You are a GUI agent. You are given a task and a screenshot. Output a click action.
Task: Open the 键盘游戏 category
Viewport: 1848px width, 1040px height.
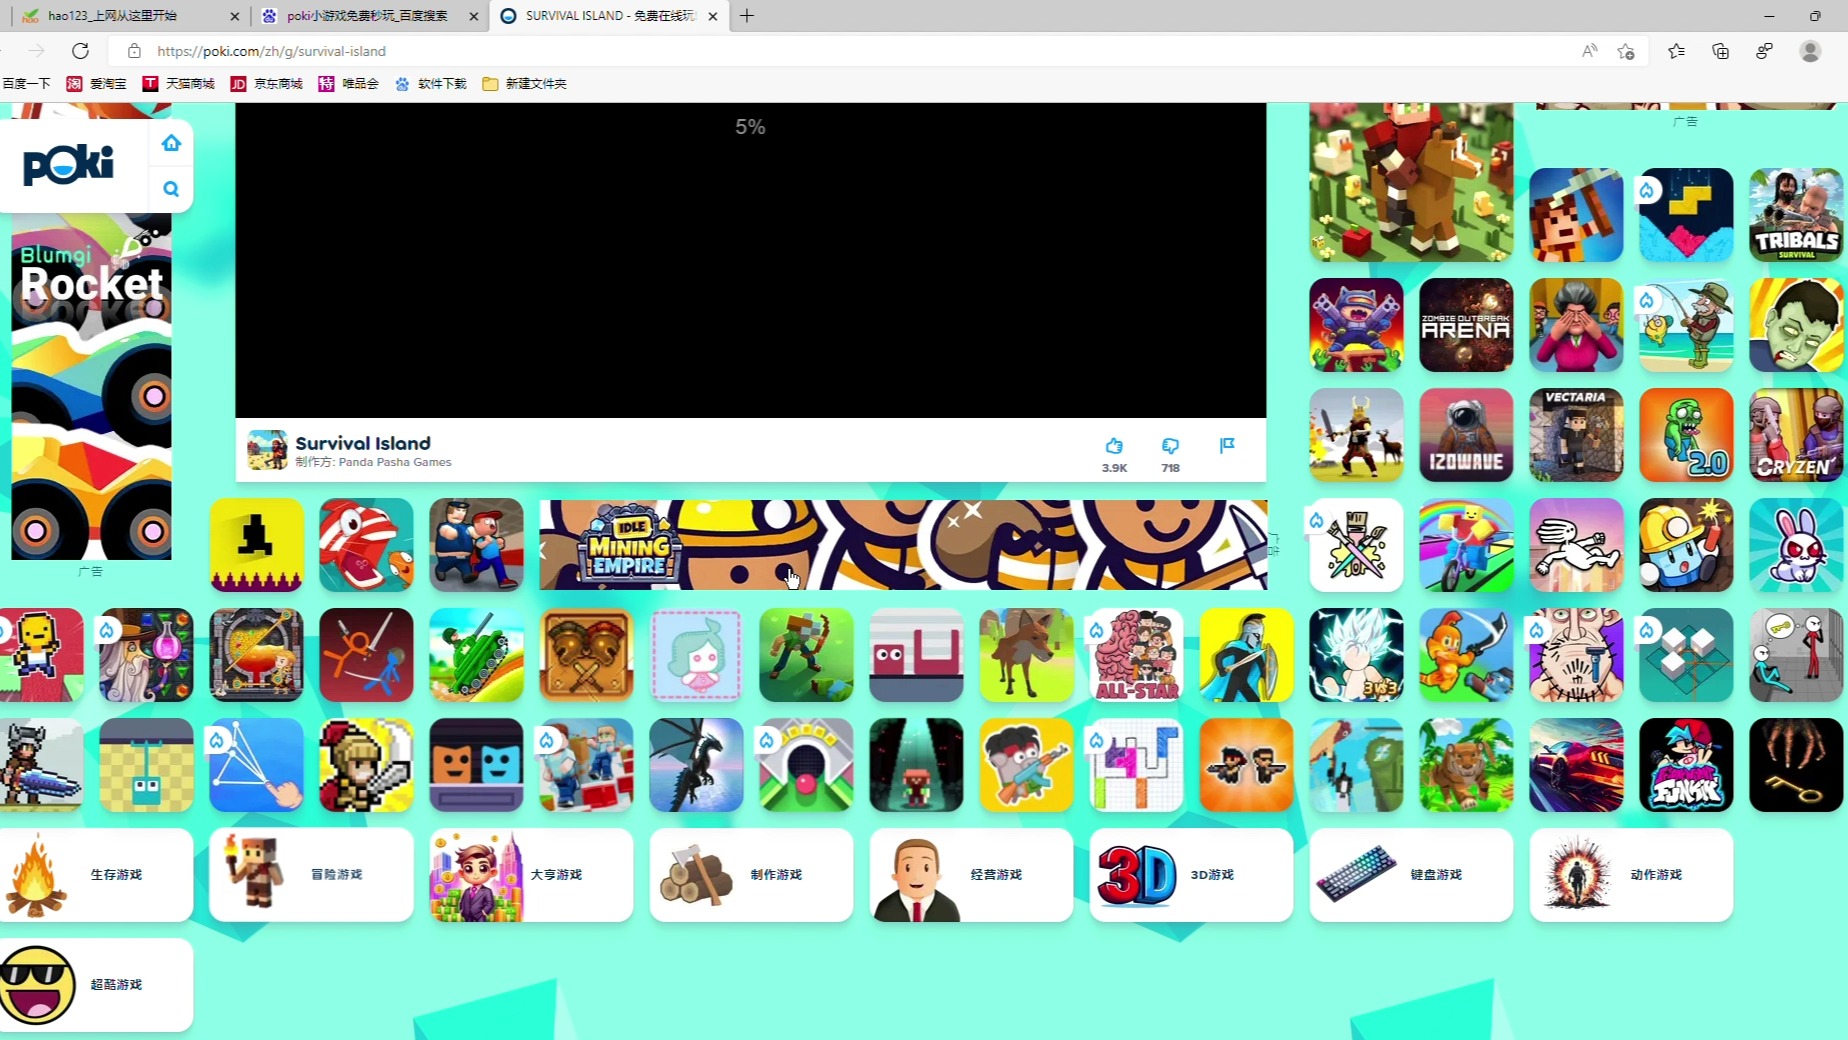[1411, 875]
